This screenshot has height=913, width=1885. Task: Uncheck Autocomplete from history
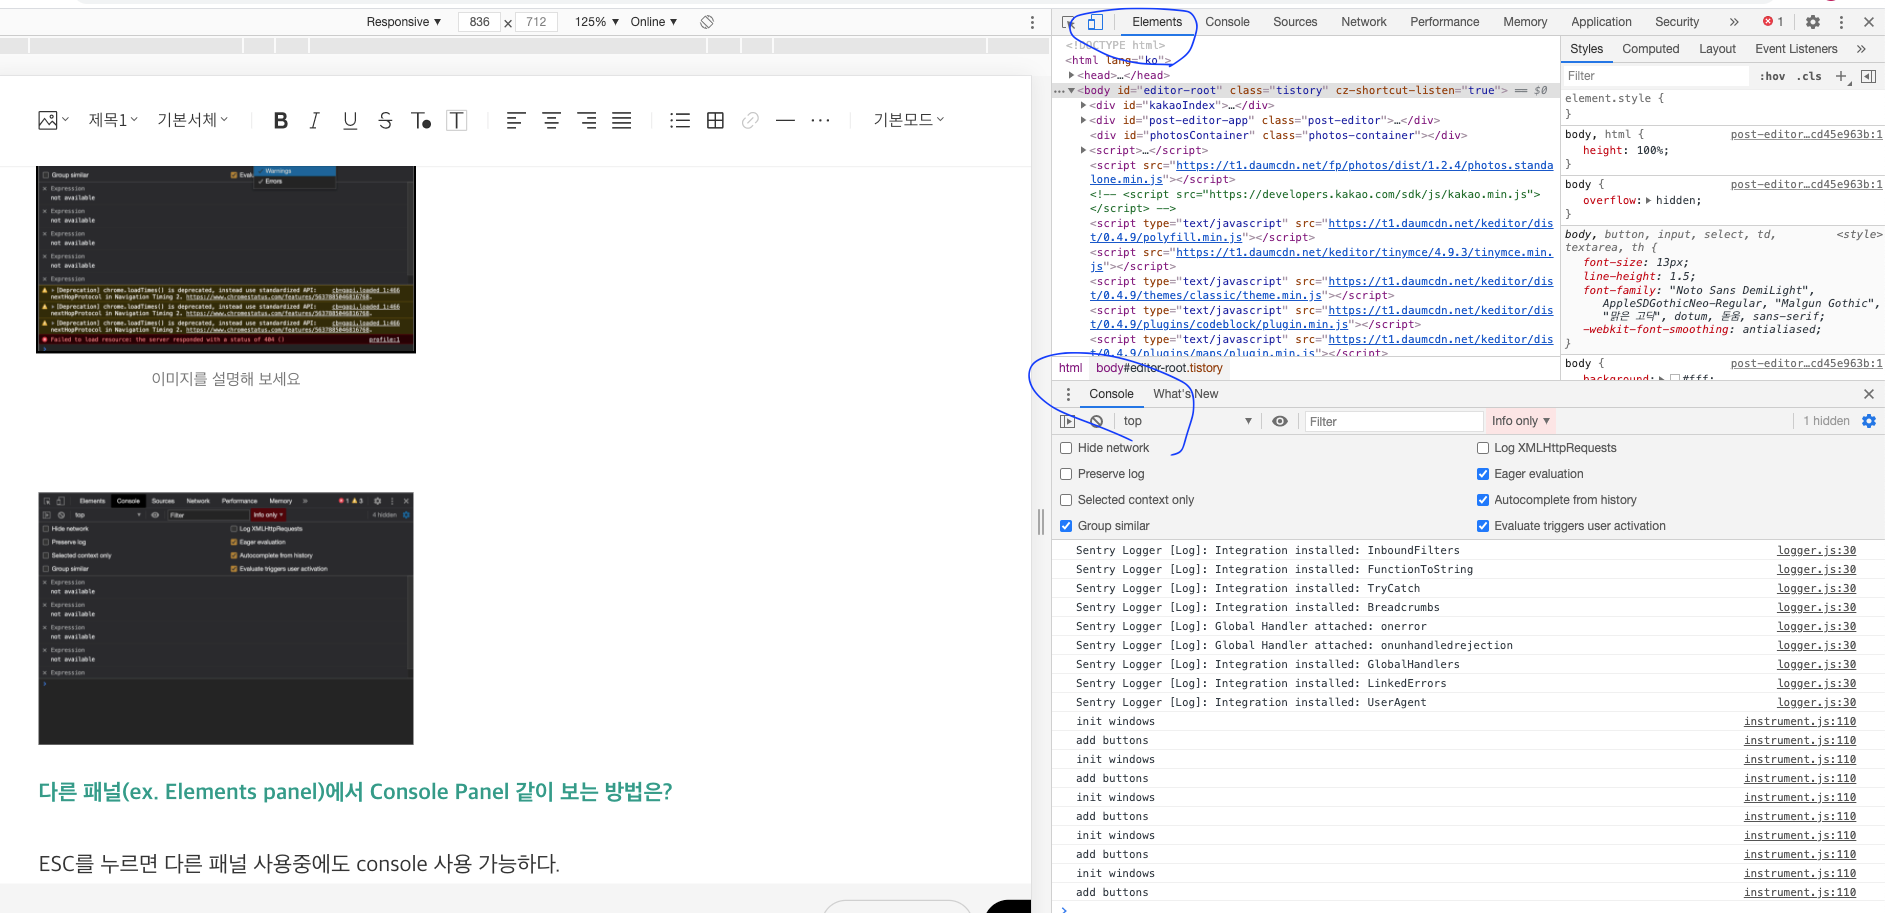coord(1483,500)
